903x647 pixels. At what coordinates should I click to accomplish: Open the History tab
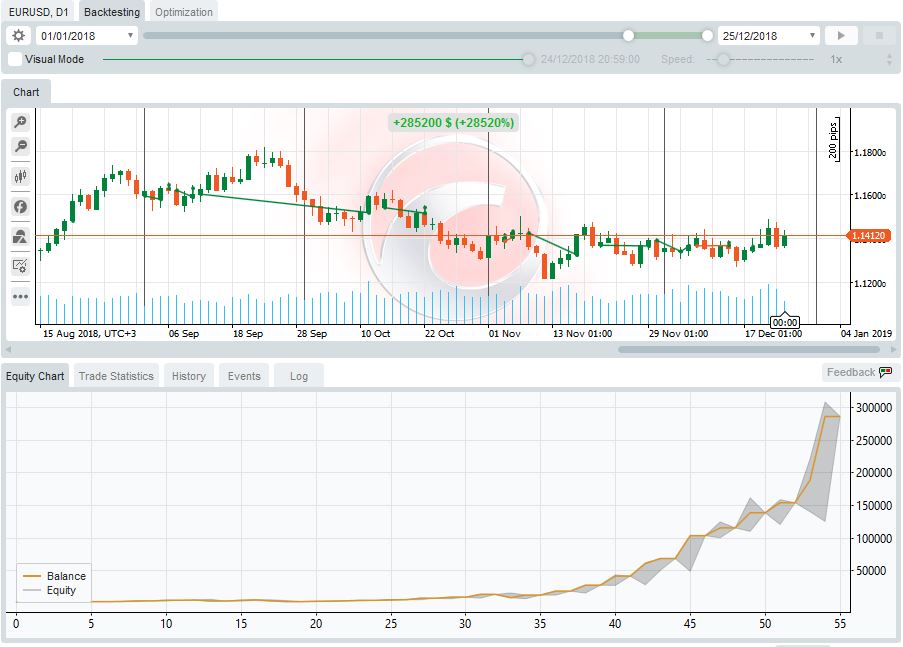(189, 376)
